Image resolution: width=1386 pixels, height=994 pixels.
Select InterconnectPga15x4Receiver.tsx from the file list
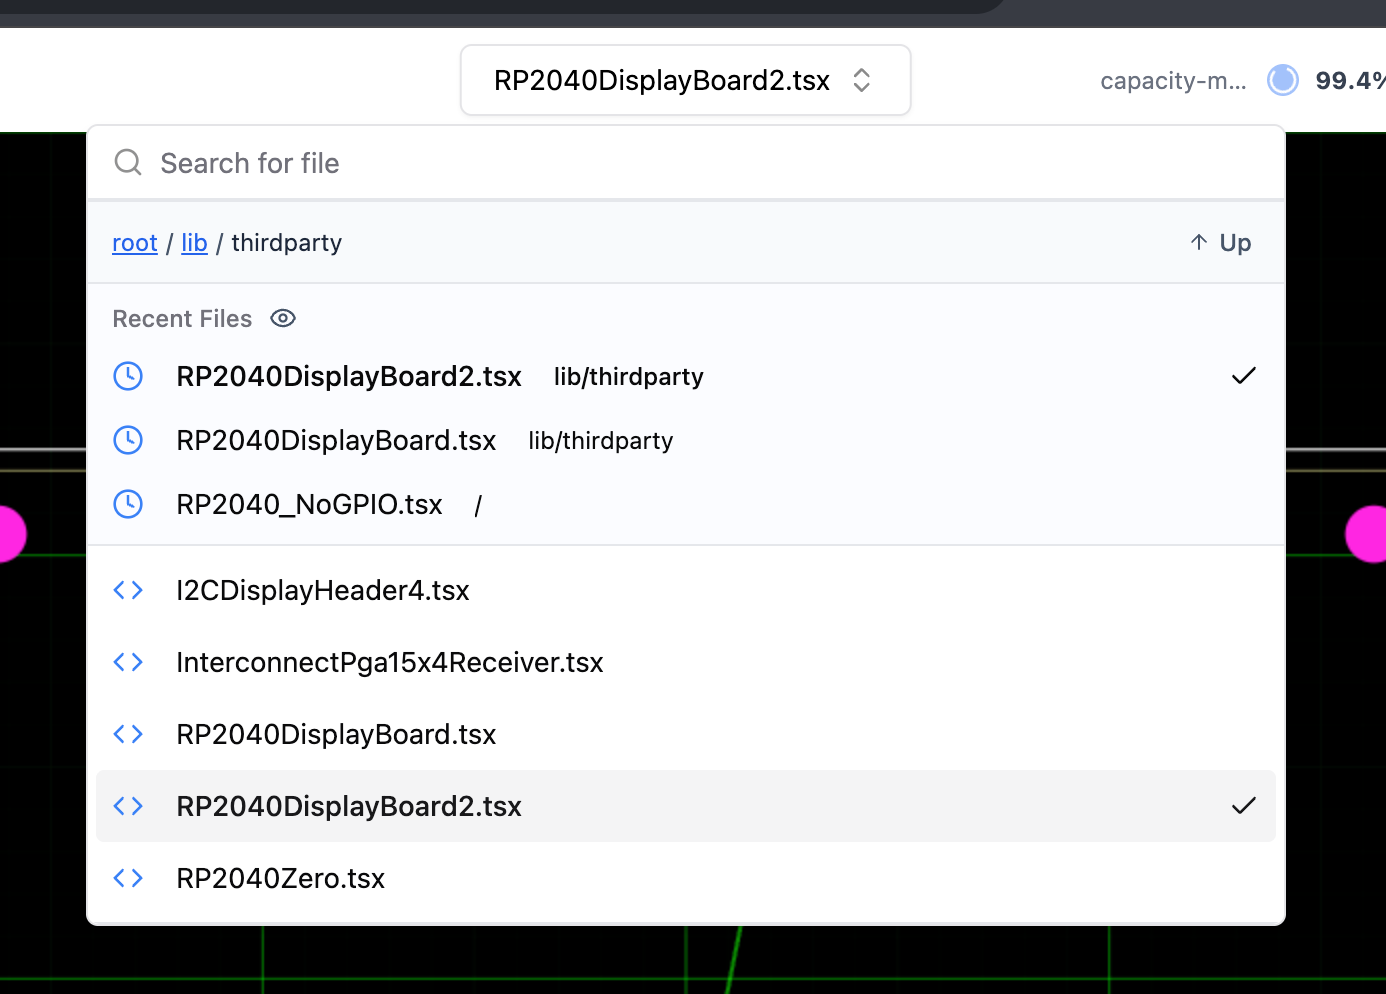tap(686, 662)
